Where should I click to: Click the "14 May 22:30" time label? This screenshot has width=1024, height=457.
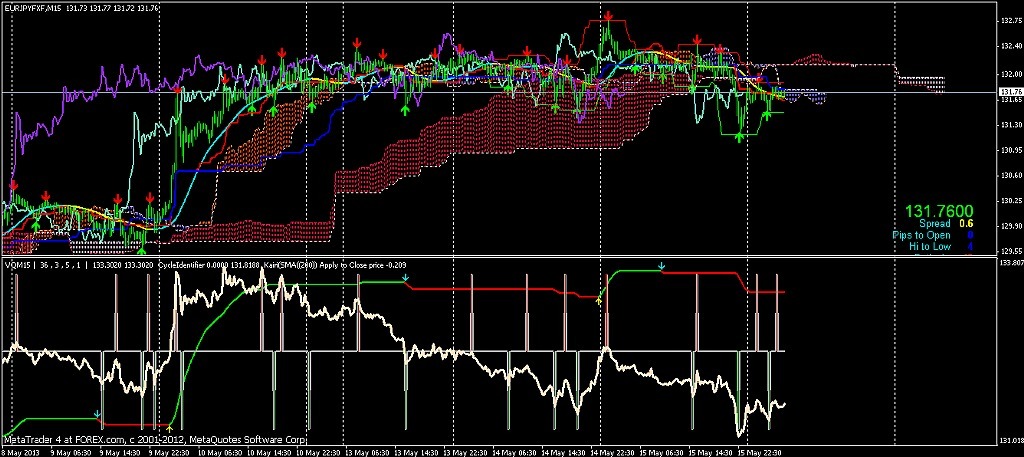point(613,452)
